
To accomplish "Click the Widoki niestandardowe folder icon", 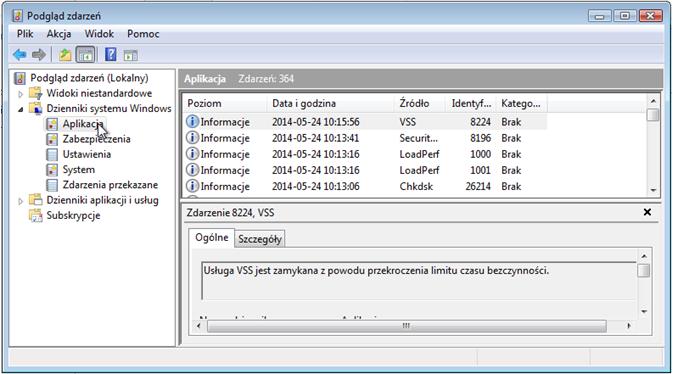I will point(36,93).
